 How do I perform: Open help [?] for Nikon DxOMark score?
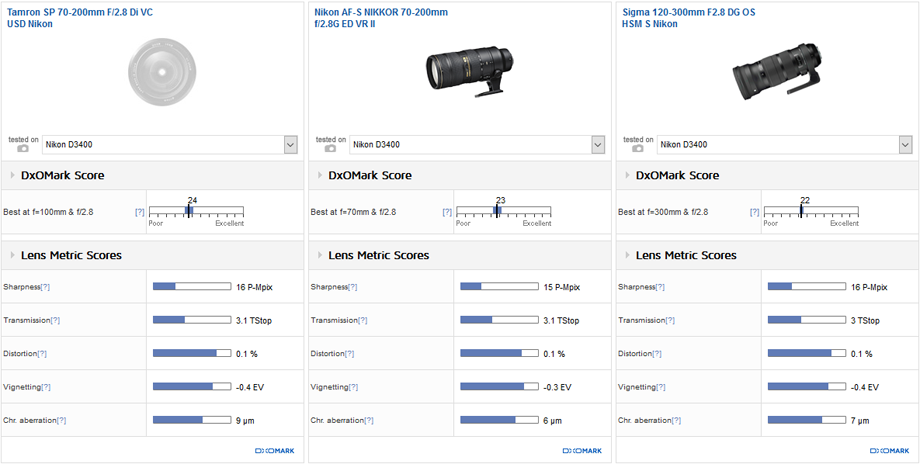(447, 212)
